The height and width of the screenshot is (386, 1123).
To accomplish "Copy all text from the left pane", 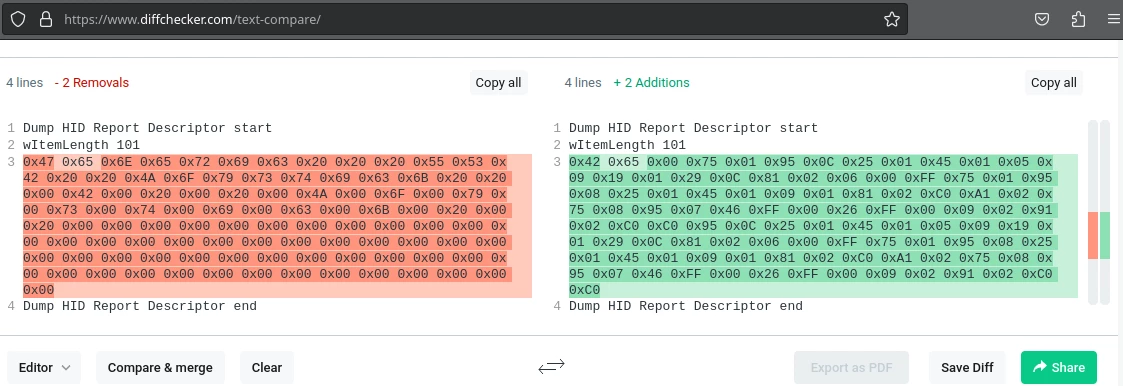I will [498, 82].
